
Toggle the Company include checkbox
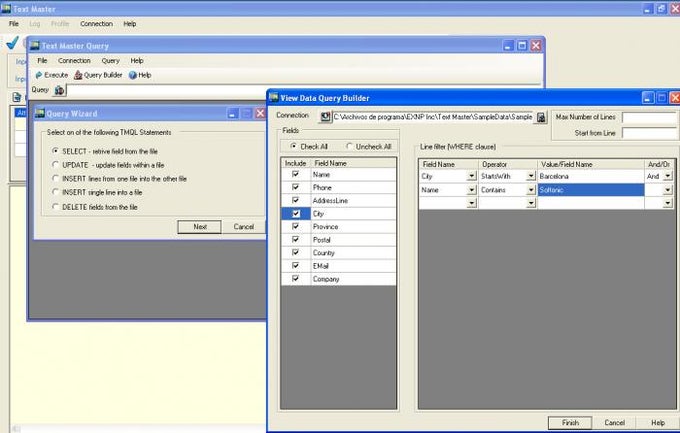coord(295,279)
